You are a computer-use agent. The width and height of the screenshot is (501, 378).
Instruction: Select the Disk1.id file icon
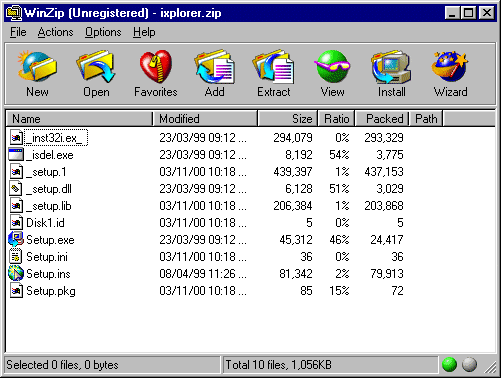(16, 223)
